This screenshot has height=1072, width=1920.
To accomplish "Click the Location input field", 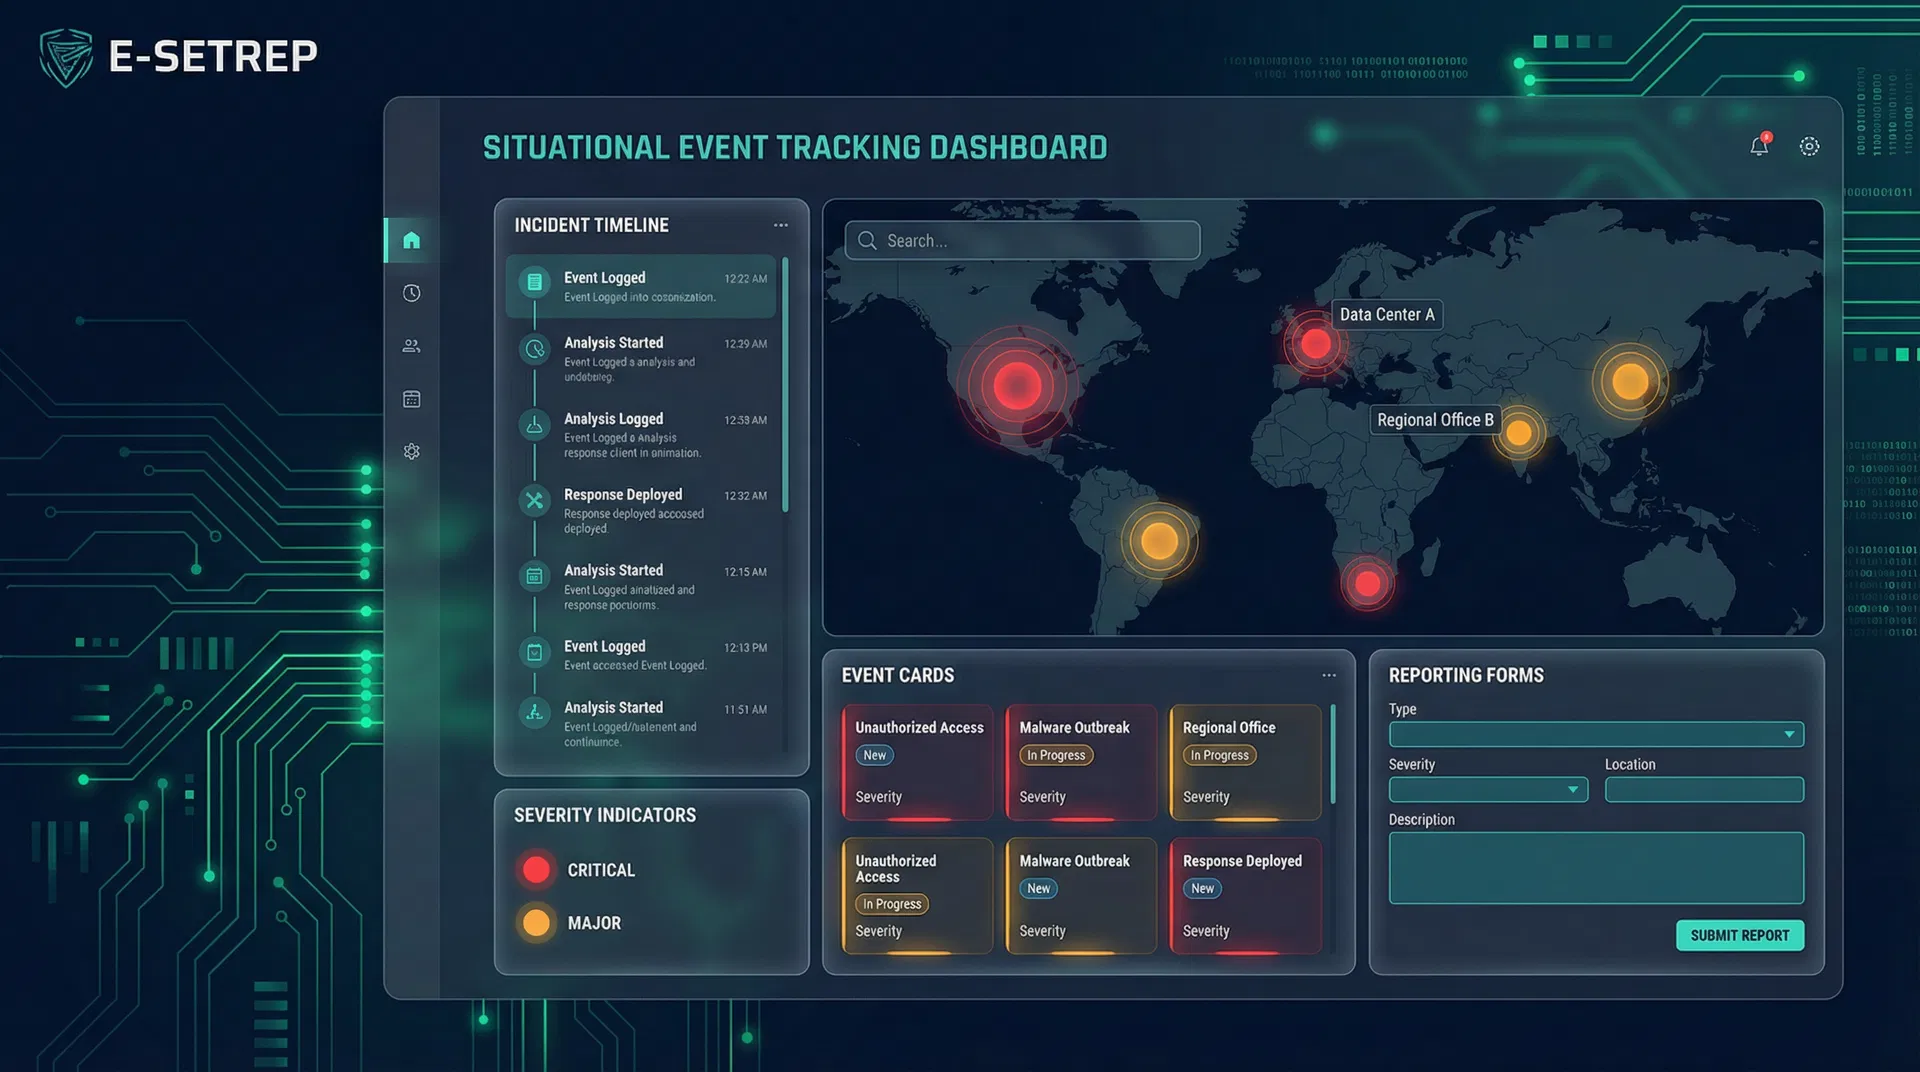I will pyautogui.click(x=1704, y=789).
